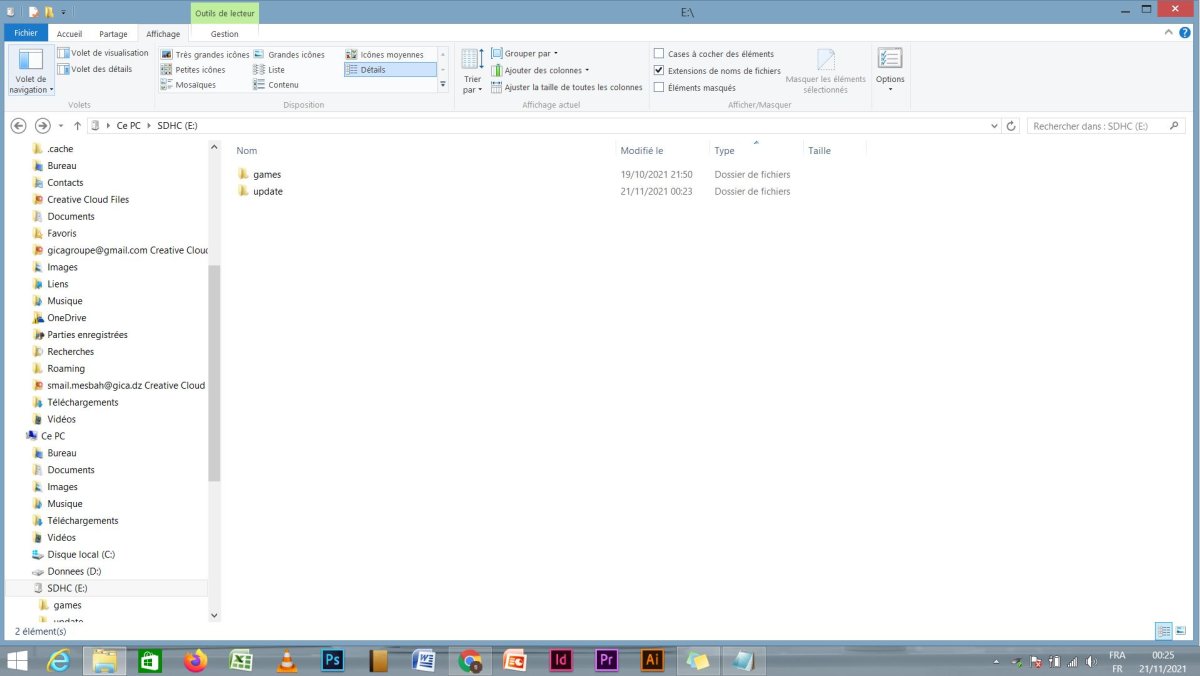
Task: Open the ribbon Help icon
Action: click(1185, 33)
